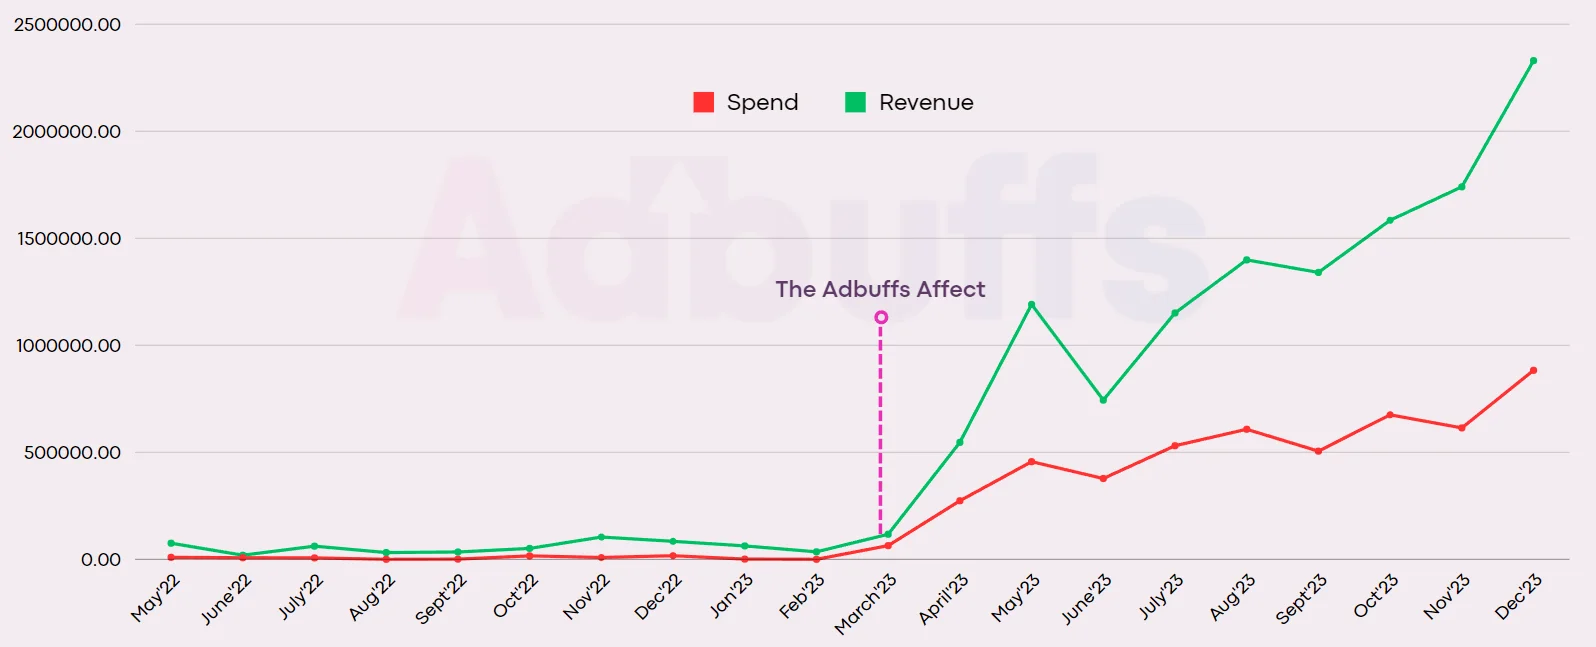The image size is (1596, 647).
Task: Click the 1000000.00 y-axis label
Action: click(67, 346)
